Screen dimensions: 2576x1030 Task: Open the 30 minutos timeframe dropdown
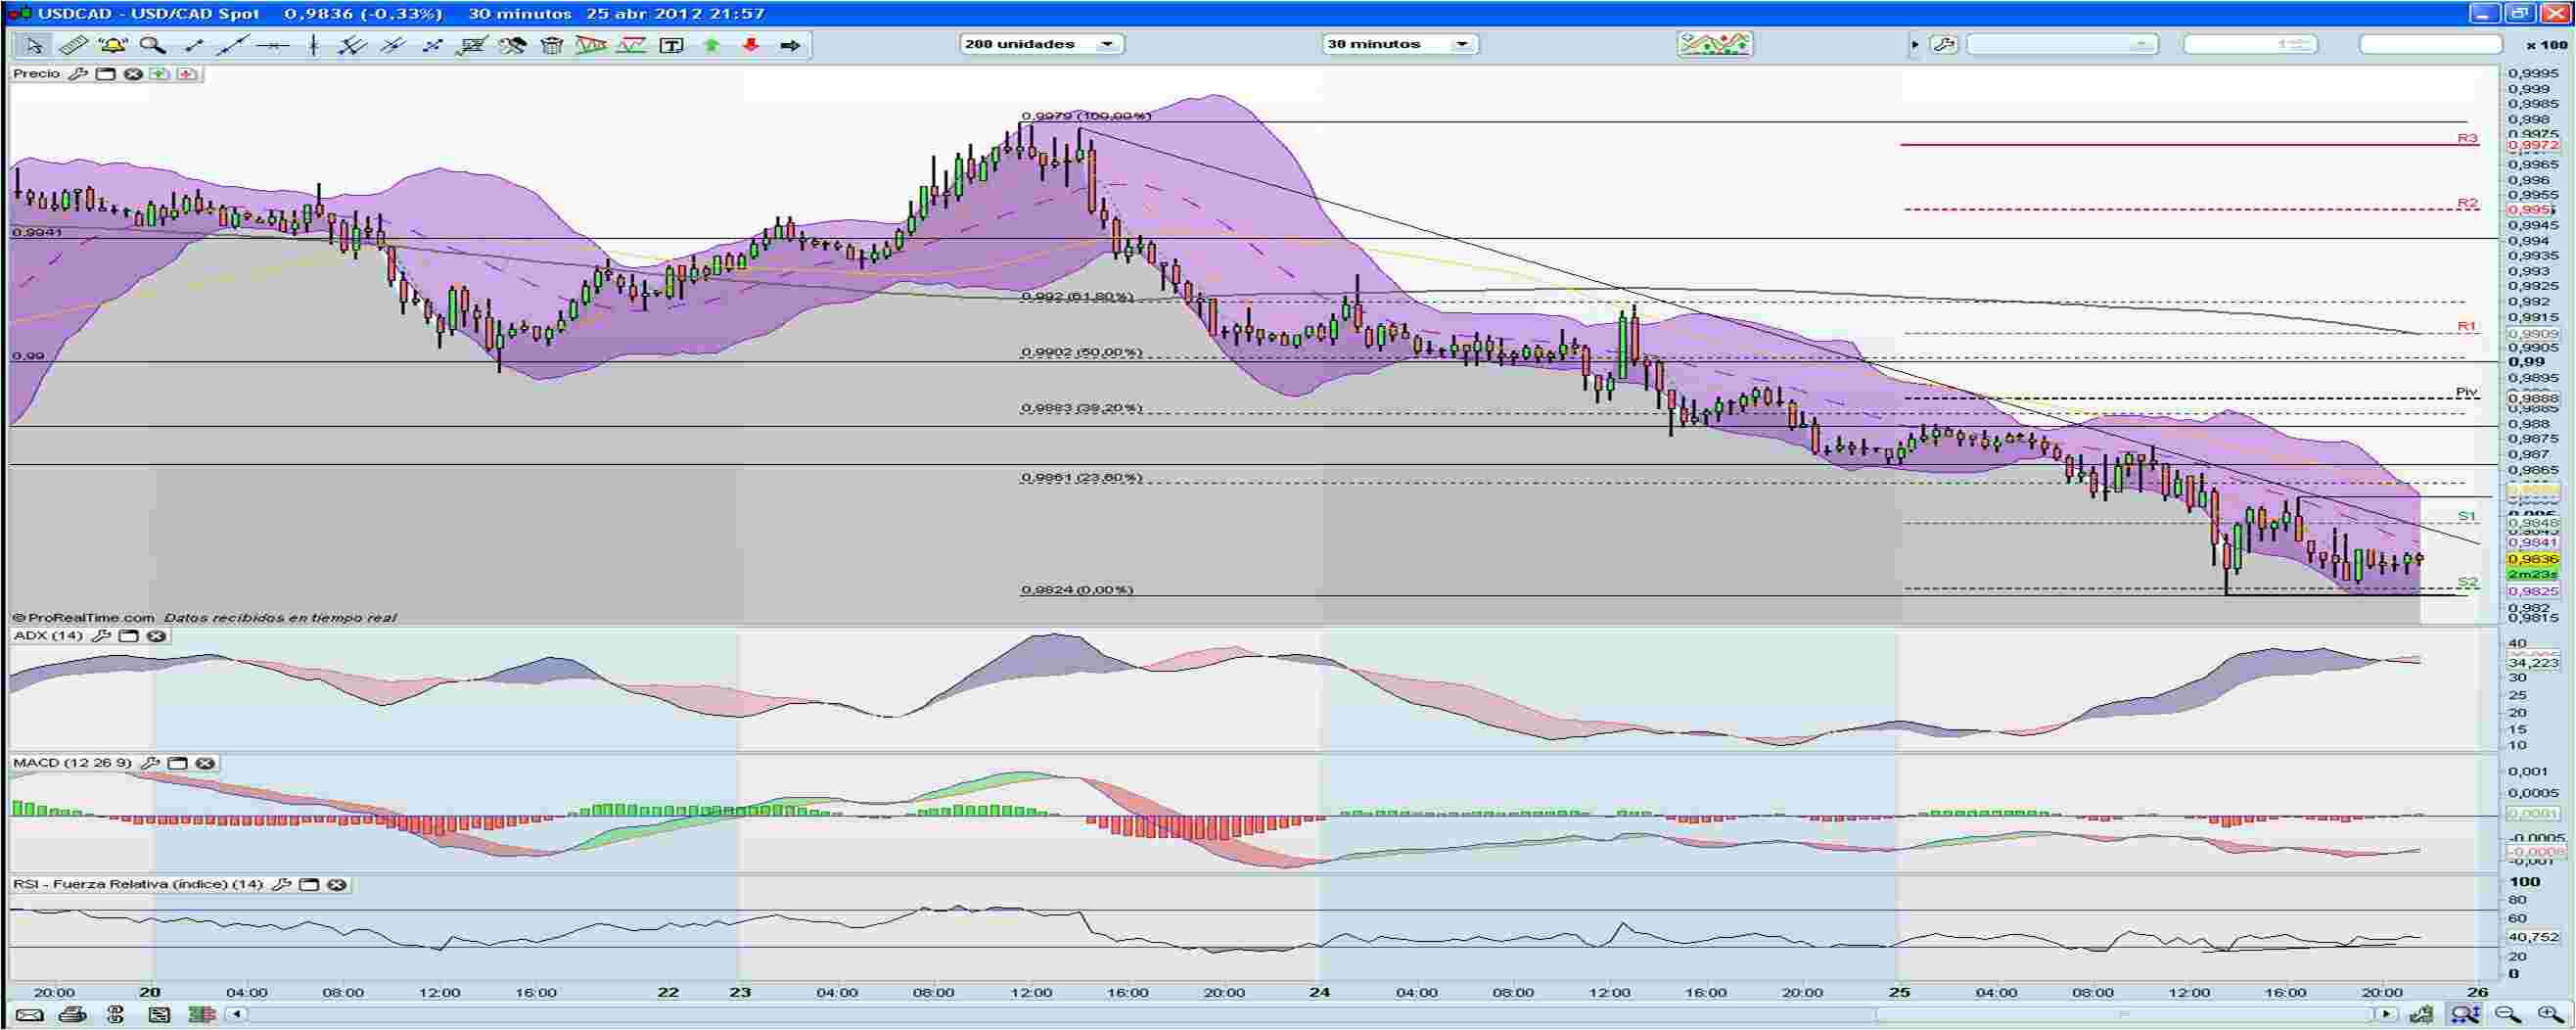1461,43
